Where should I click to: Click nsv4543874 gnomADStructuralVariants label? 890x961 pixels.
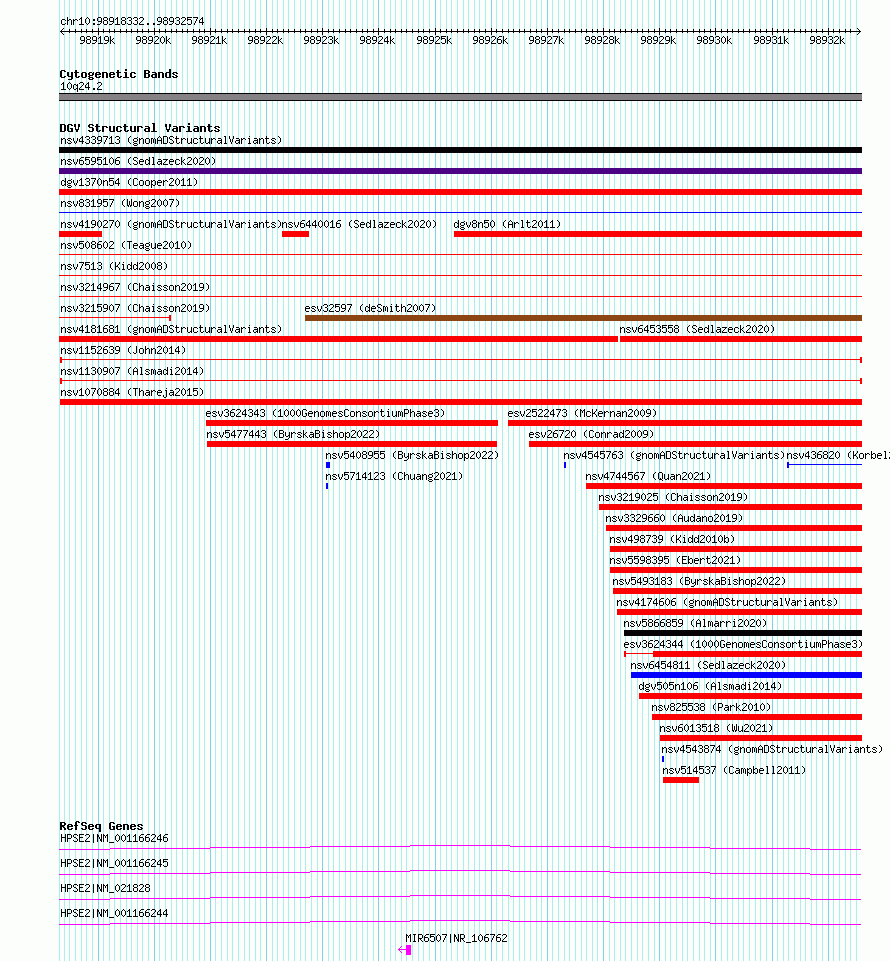772,749
